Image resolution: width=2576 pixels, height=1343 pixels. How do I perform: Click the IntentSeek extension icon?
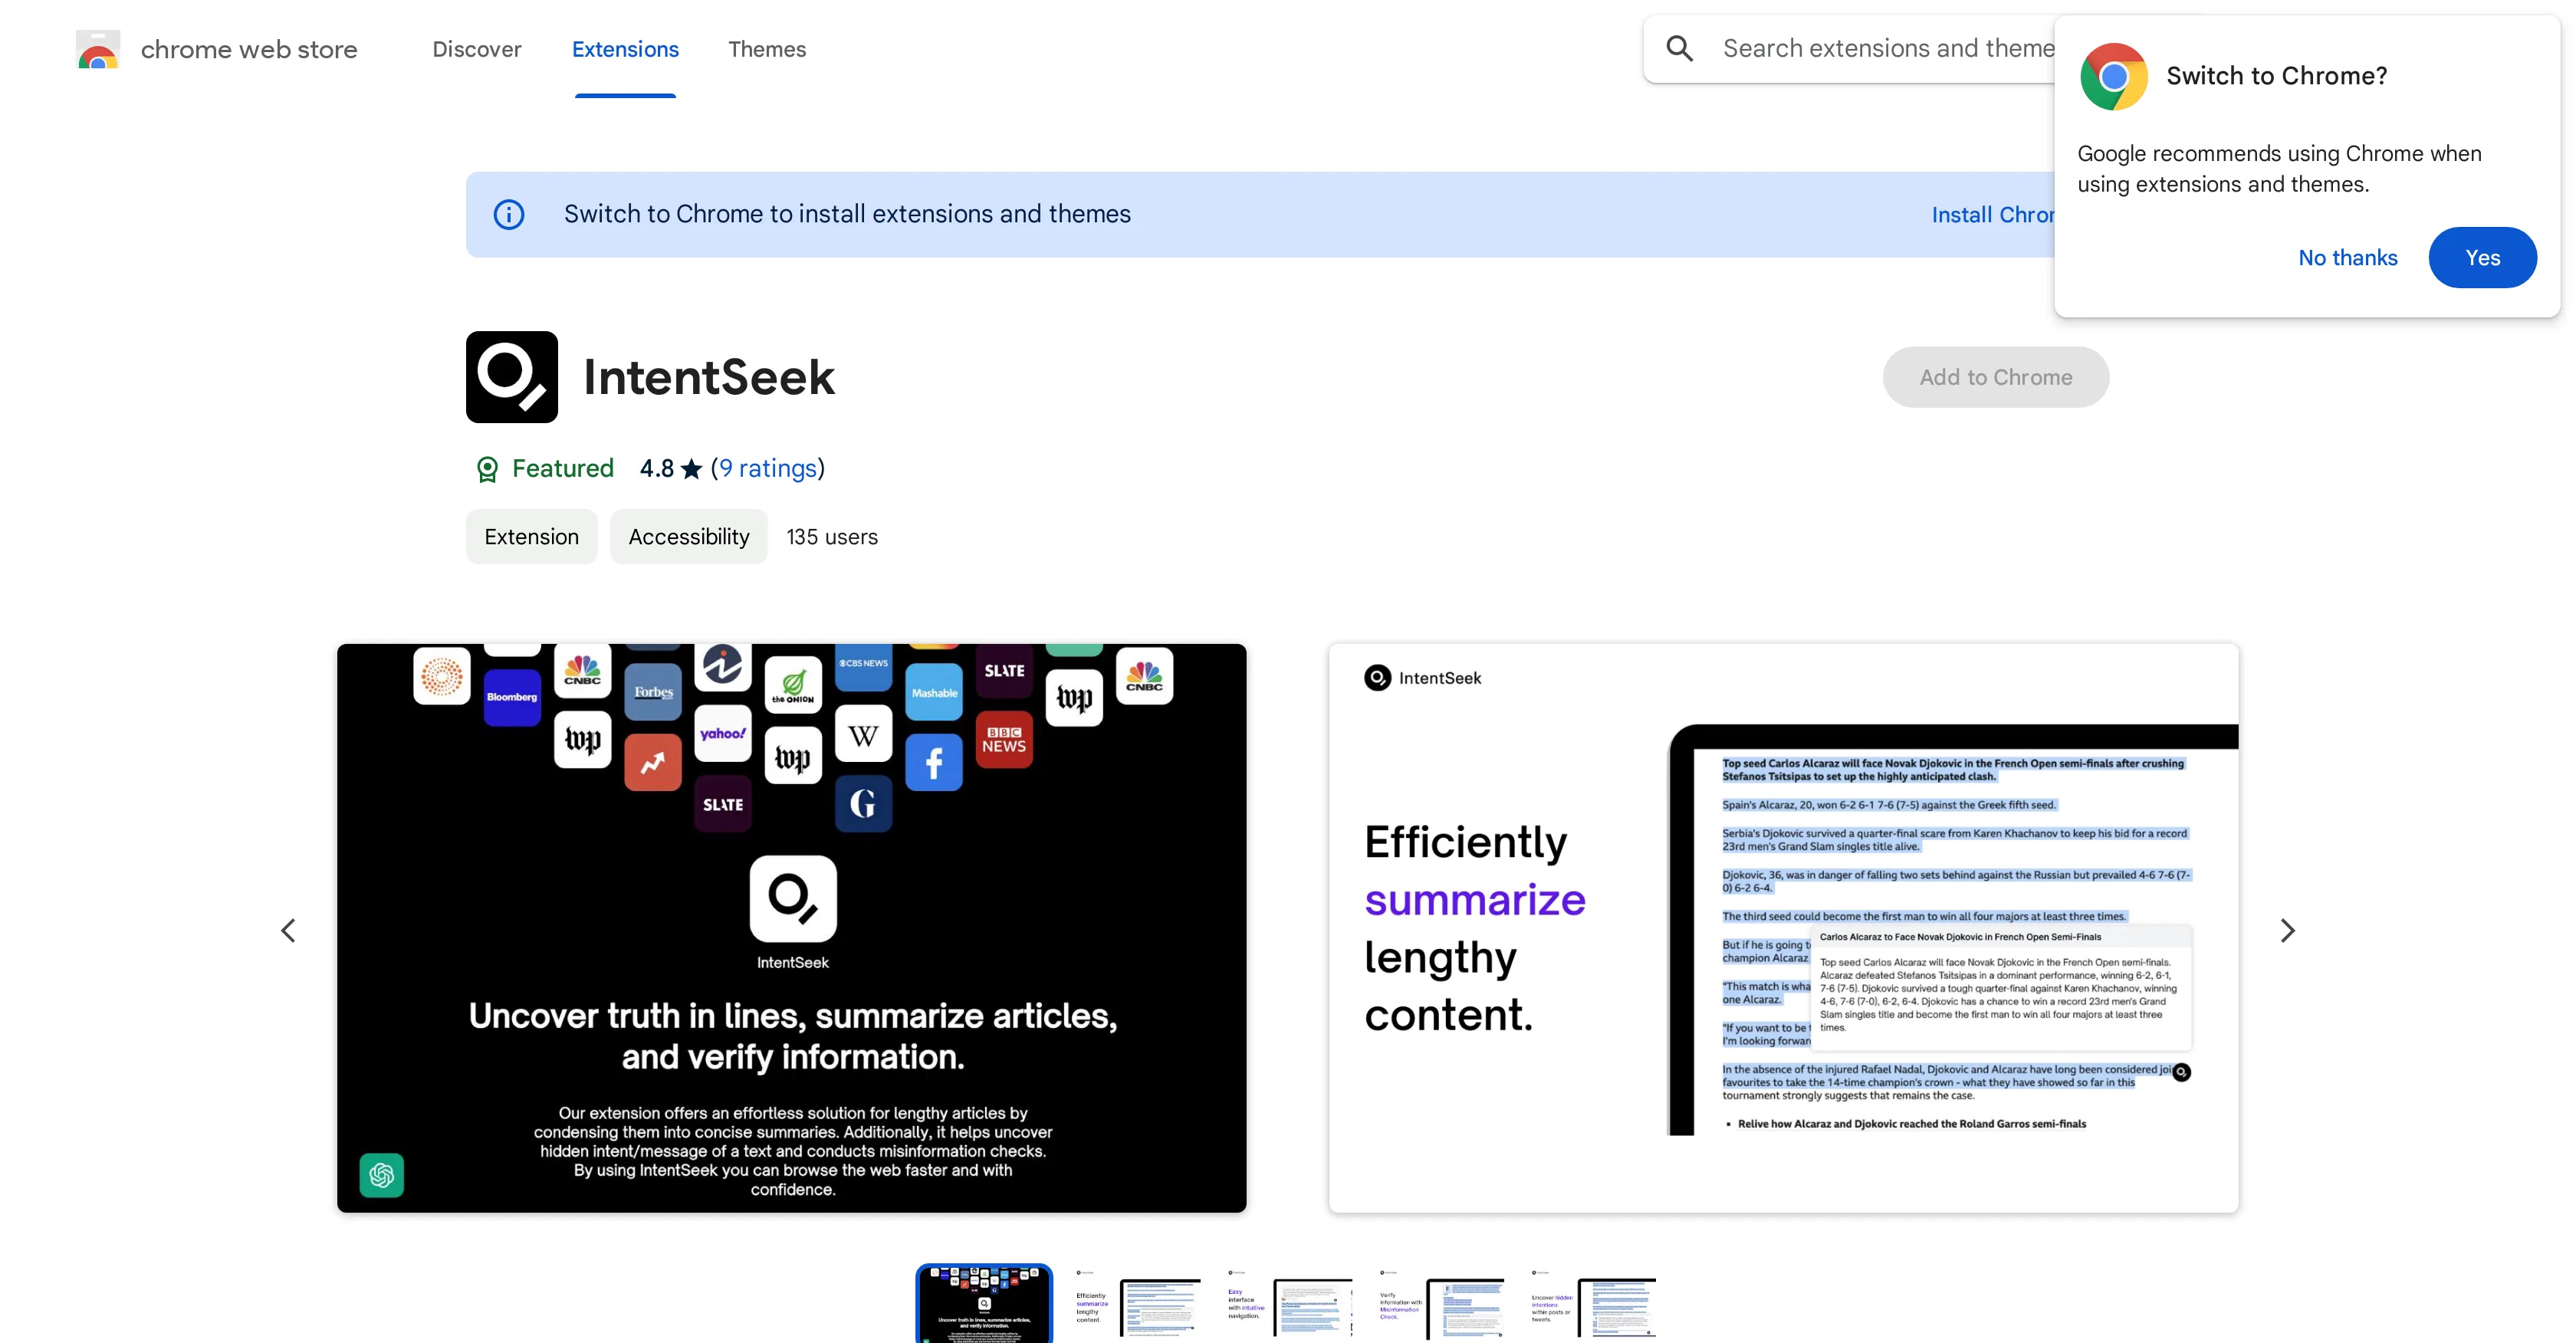coord(511,377)
